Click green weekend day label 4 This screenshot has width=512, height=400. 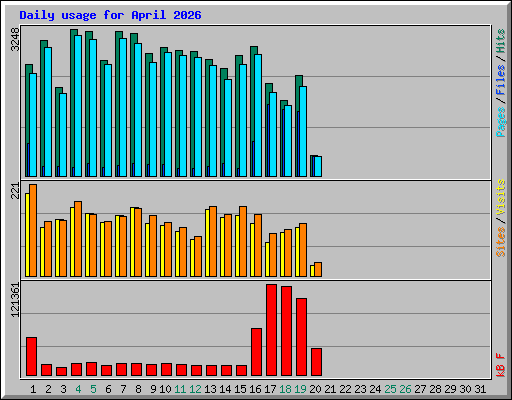[78, 389]
